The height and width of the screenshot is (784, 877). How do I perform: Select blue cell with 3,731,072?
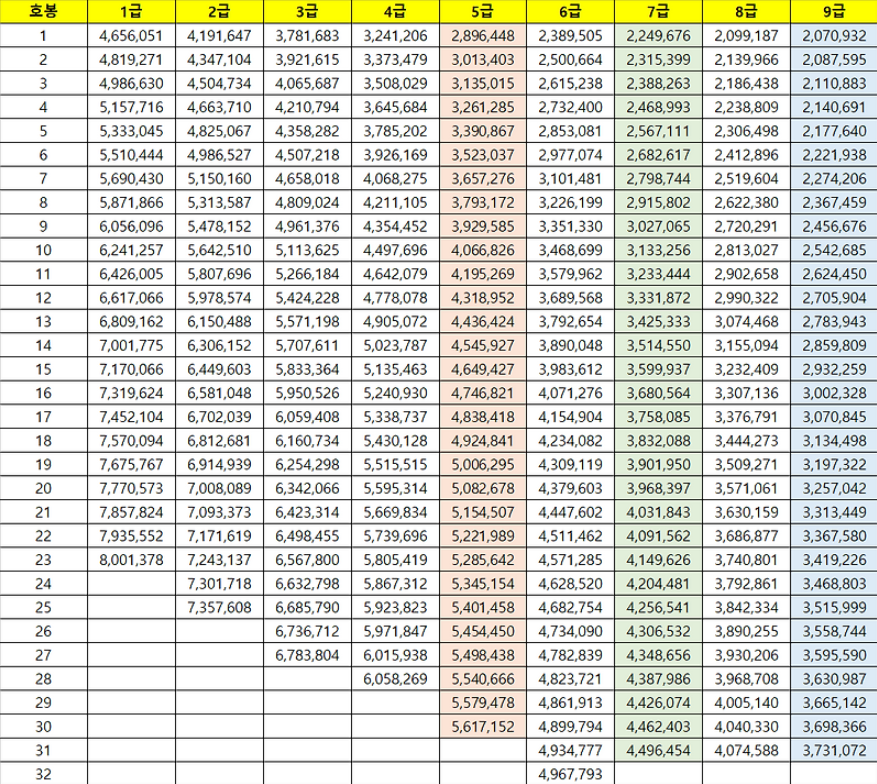[x=833, y=749]
